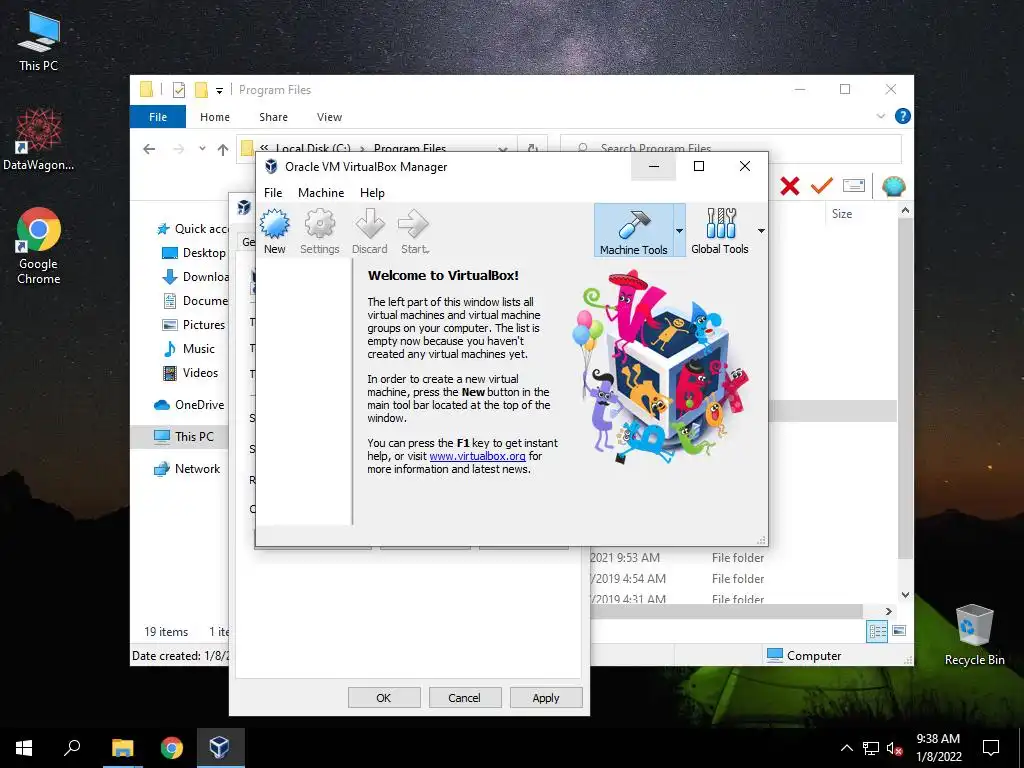Expand the Machine Tools dropdown arrow
Viewport: 1024px width, 768px height.
point(679,231)
